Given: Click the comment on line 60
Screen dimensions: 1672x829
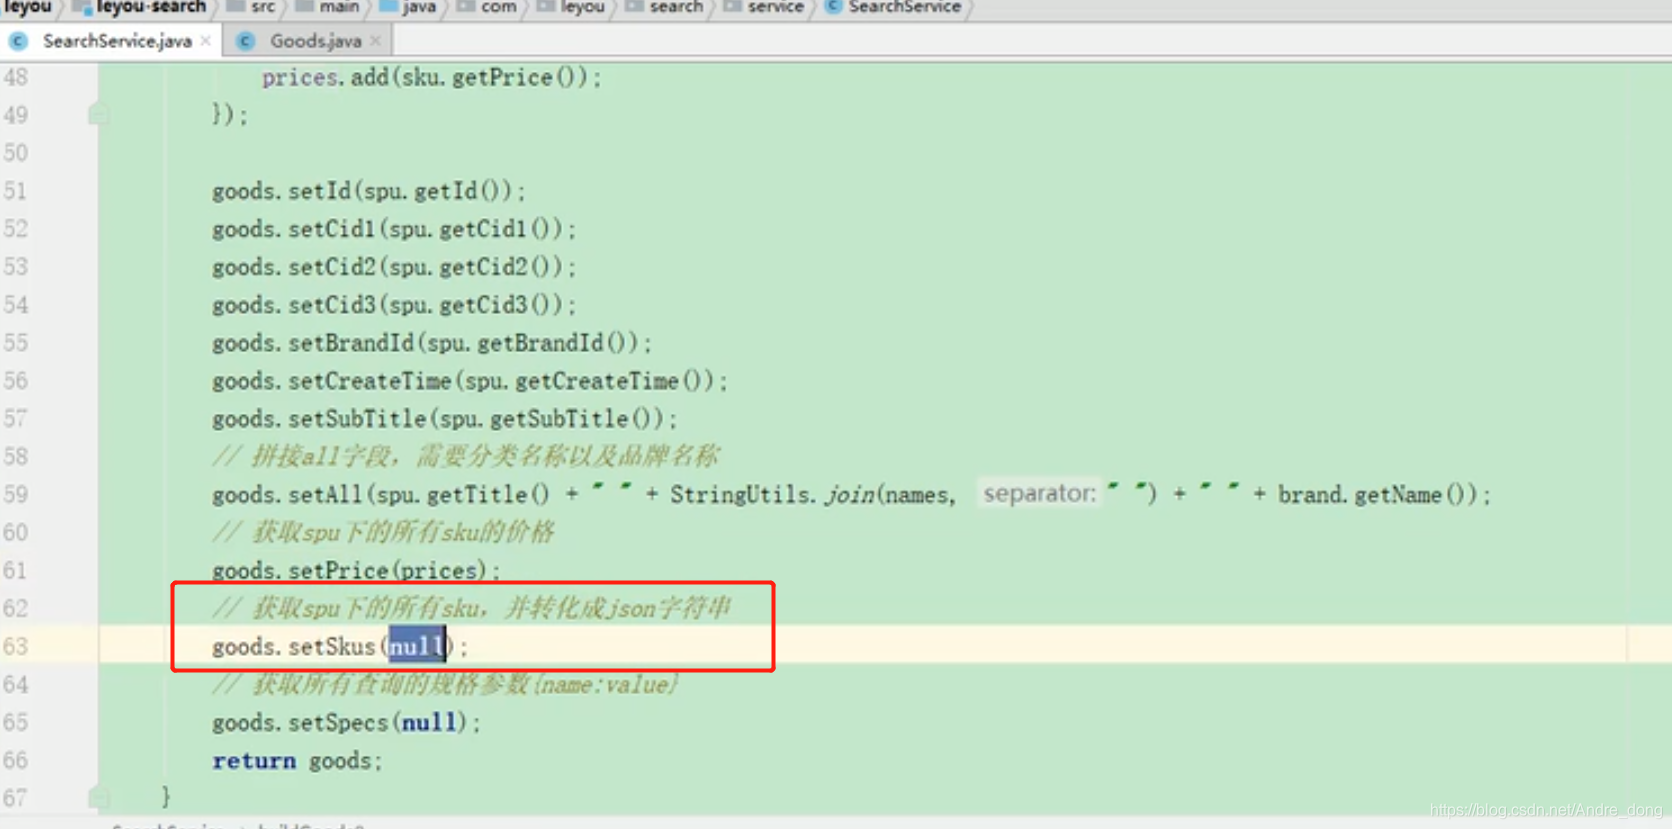Looking at the screenshot, I should (383, 532).
